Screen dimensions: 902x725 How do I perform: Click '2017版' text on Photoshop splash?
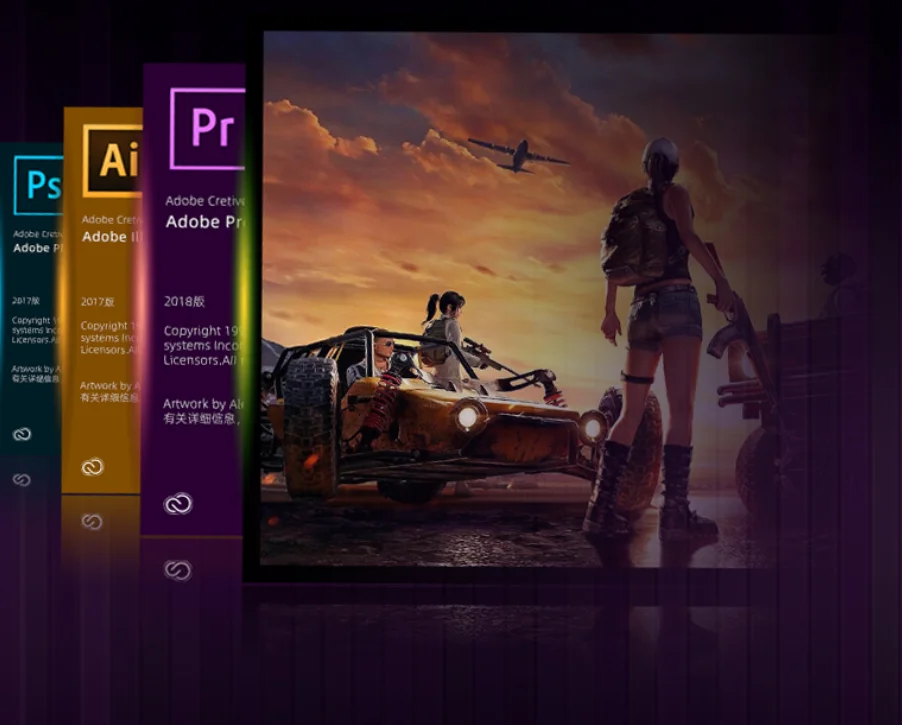point(26,300)
